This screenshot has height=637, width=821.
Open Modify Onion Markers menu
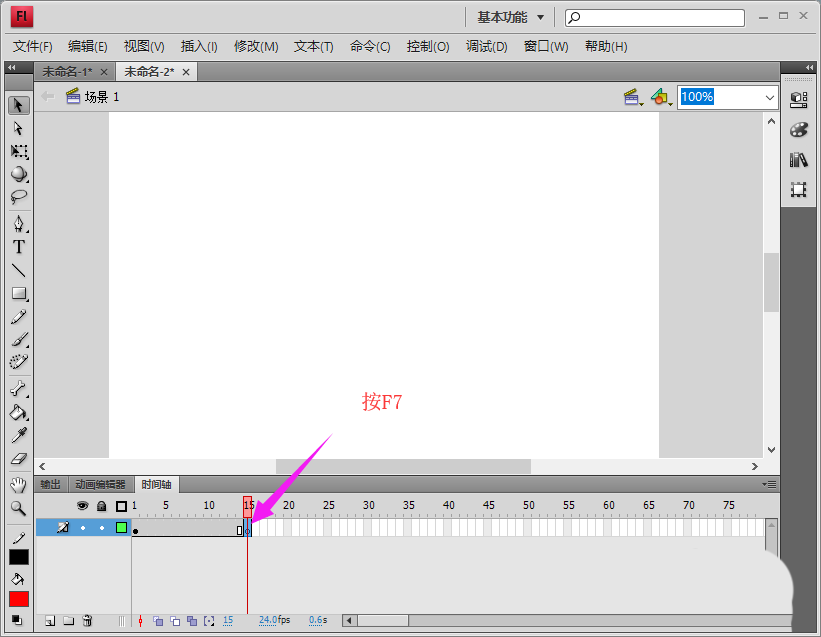point(209,621)
